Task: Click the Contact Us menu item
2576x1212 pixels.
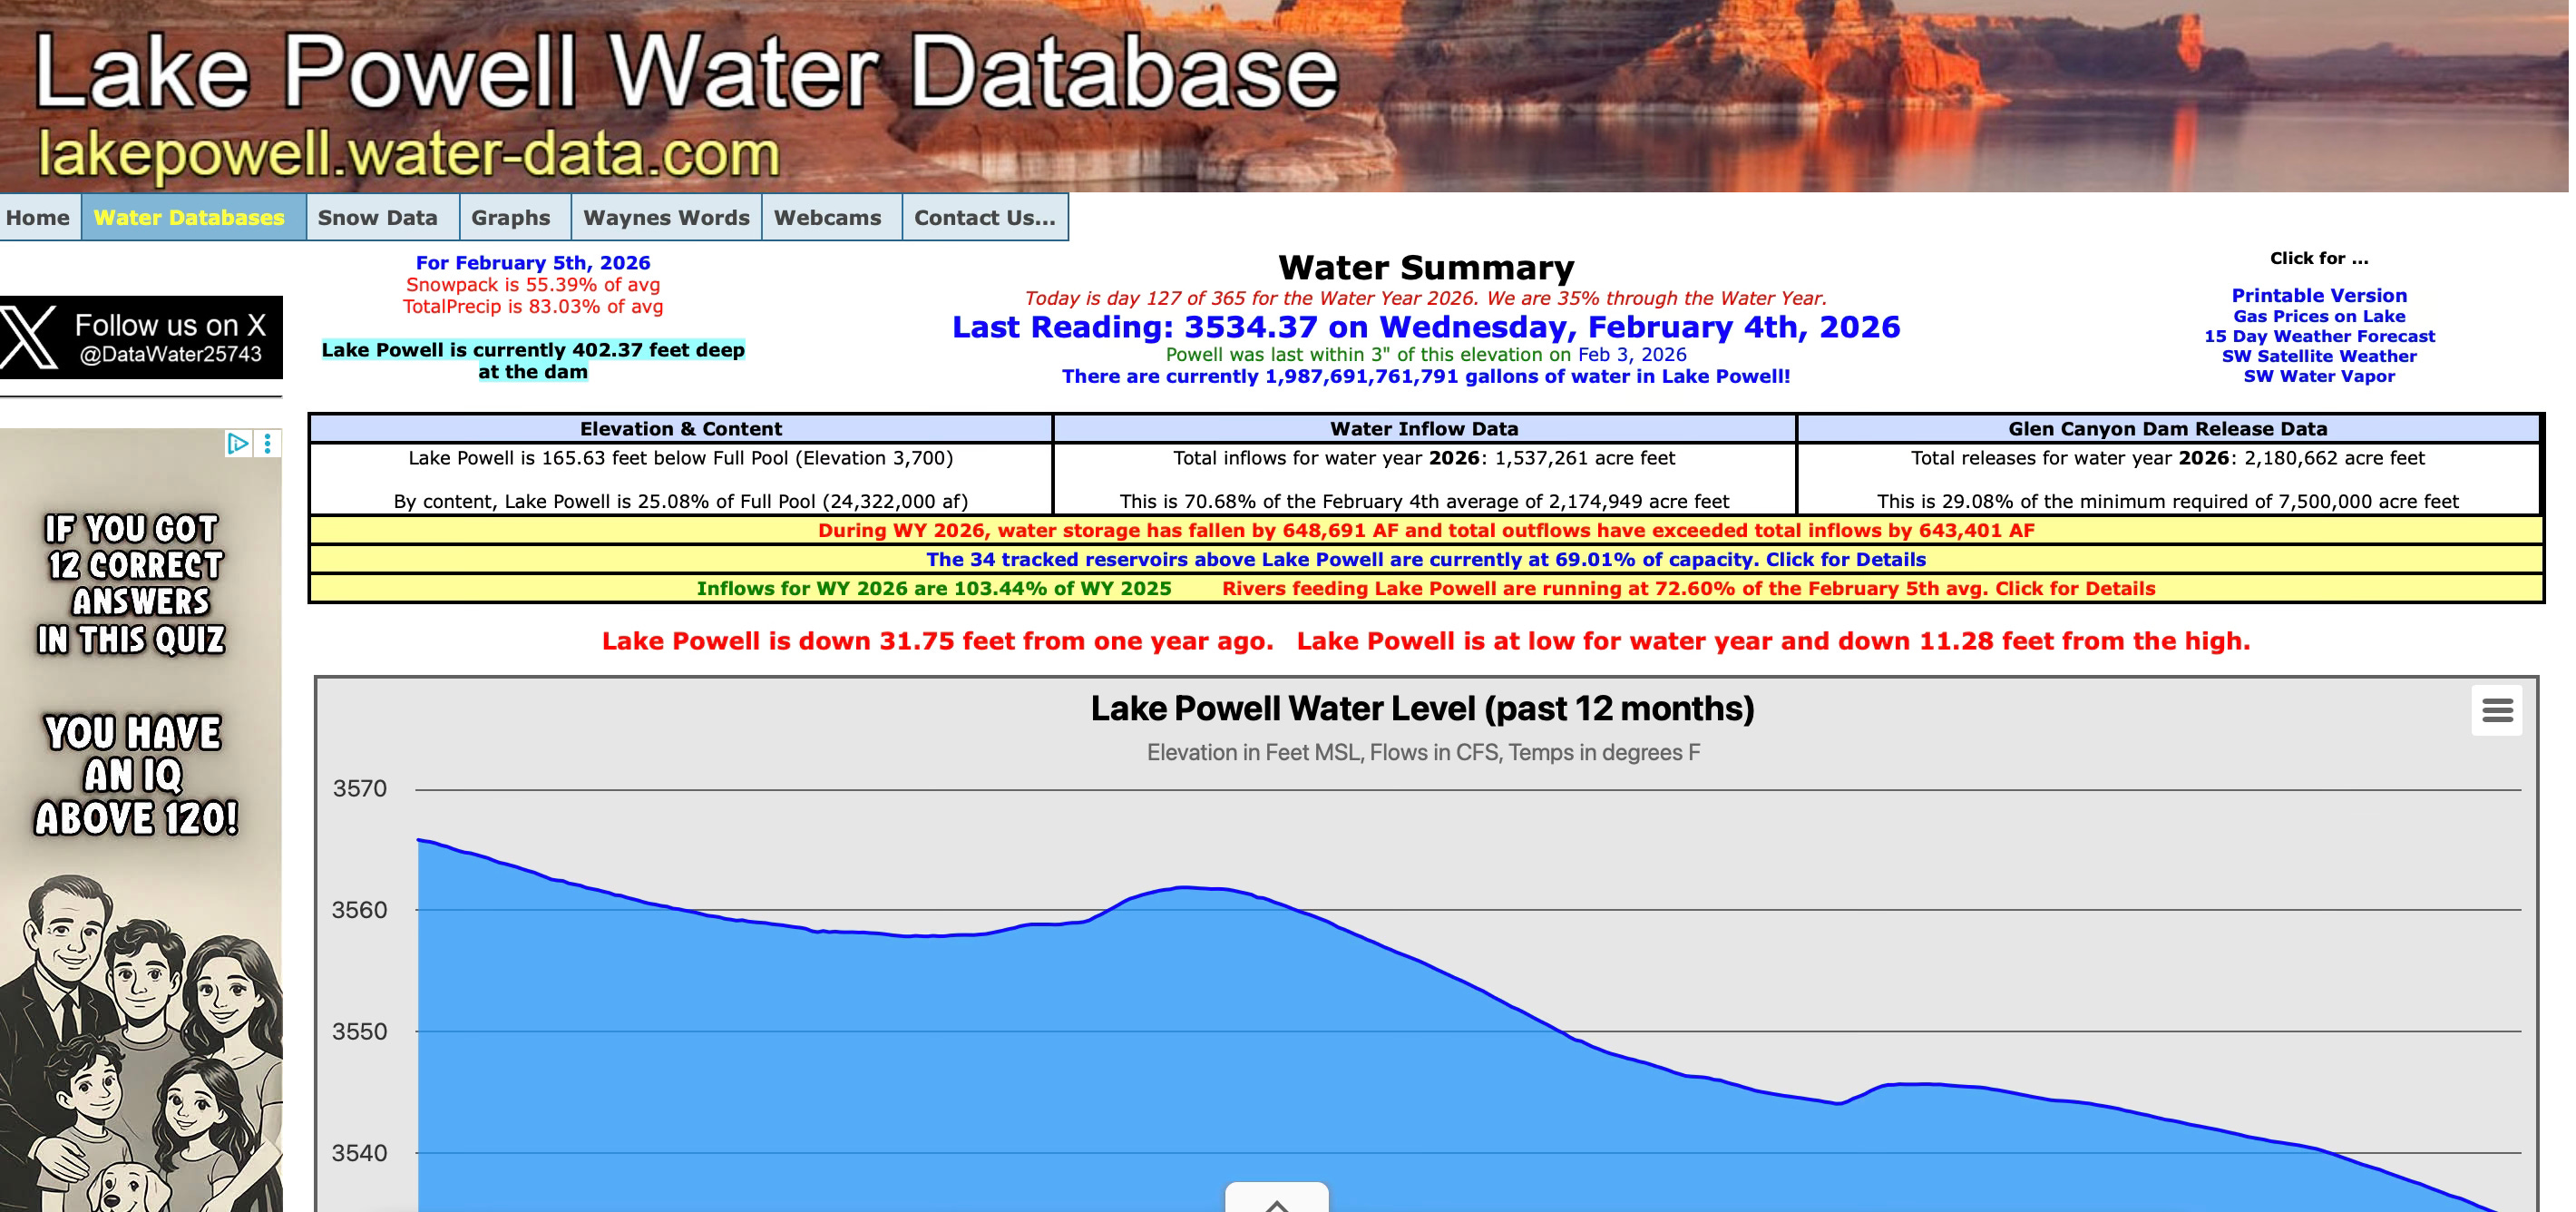Action: [984, 217]
